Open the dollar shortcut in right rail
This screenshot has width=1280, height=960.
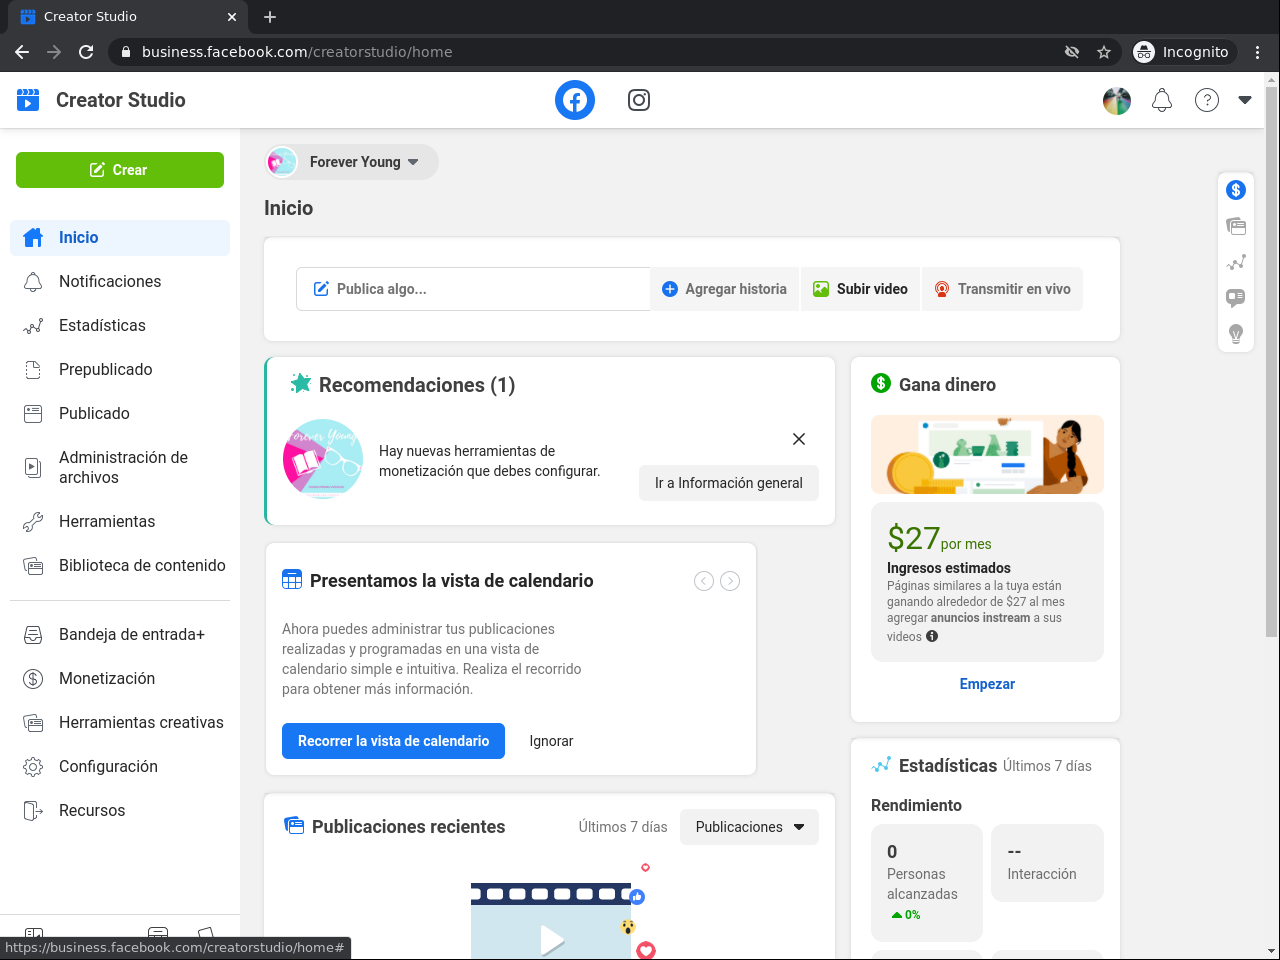pyautogui.click(x=1236, y=190)
